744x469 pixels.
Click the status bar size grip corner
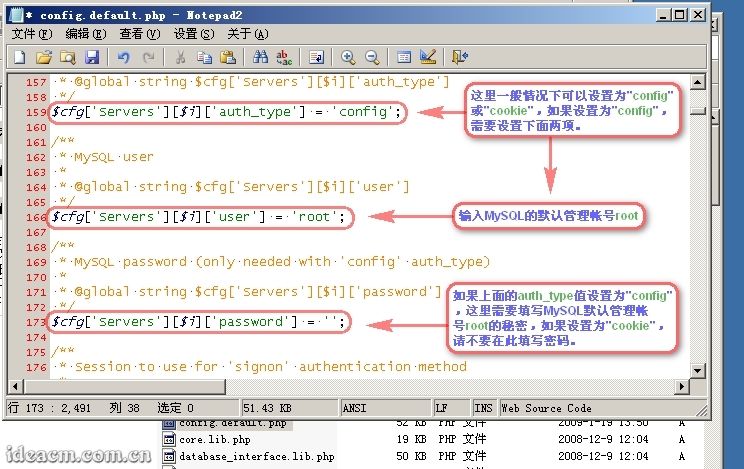pos(701,409)
